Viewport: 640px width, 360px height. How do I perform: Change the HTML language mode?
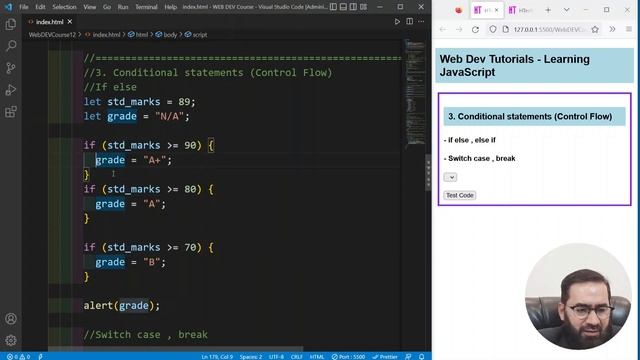[x=317, y=357]
